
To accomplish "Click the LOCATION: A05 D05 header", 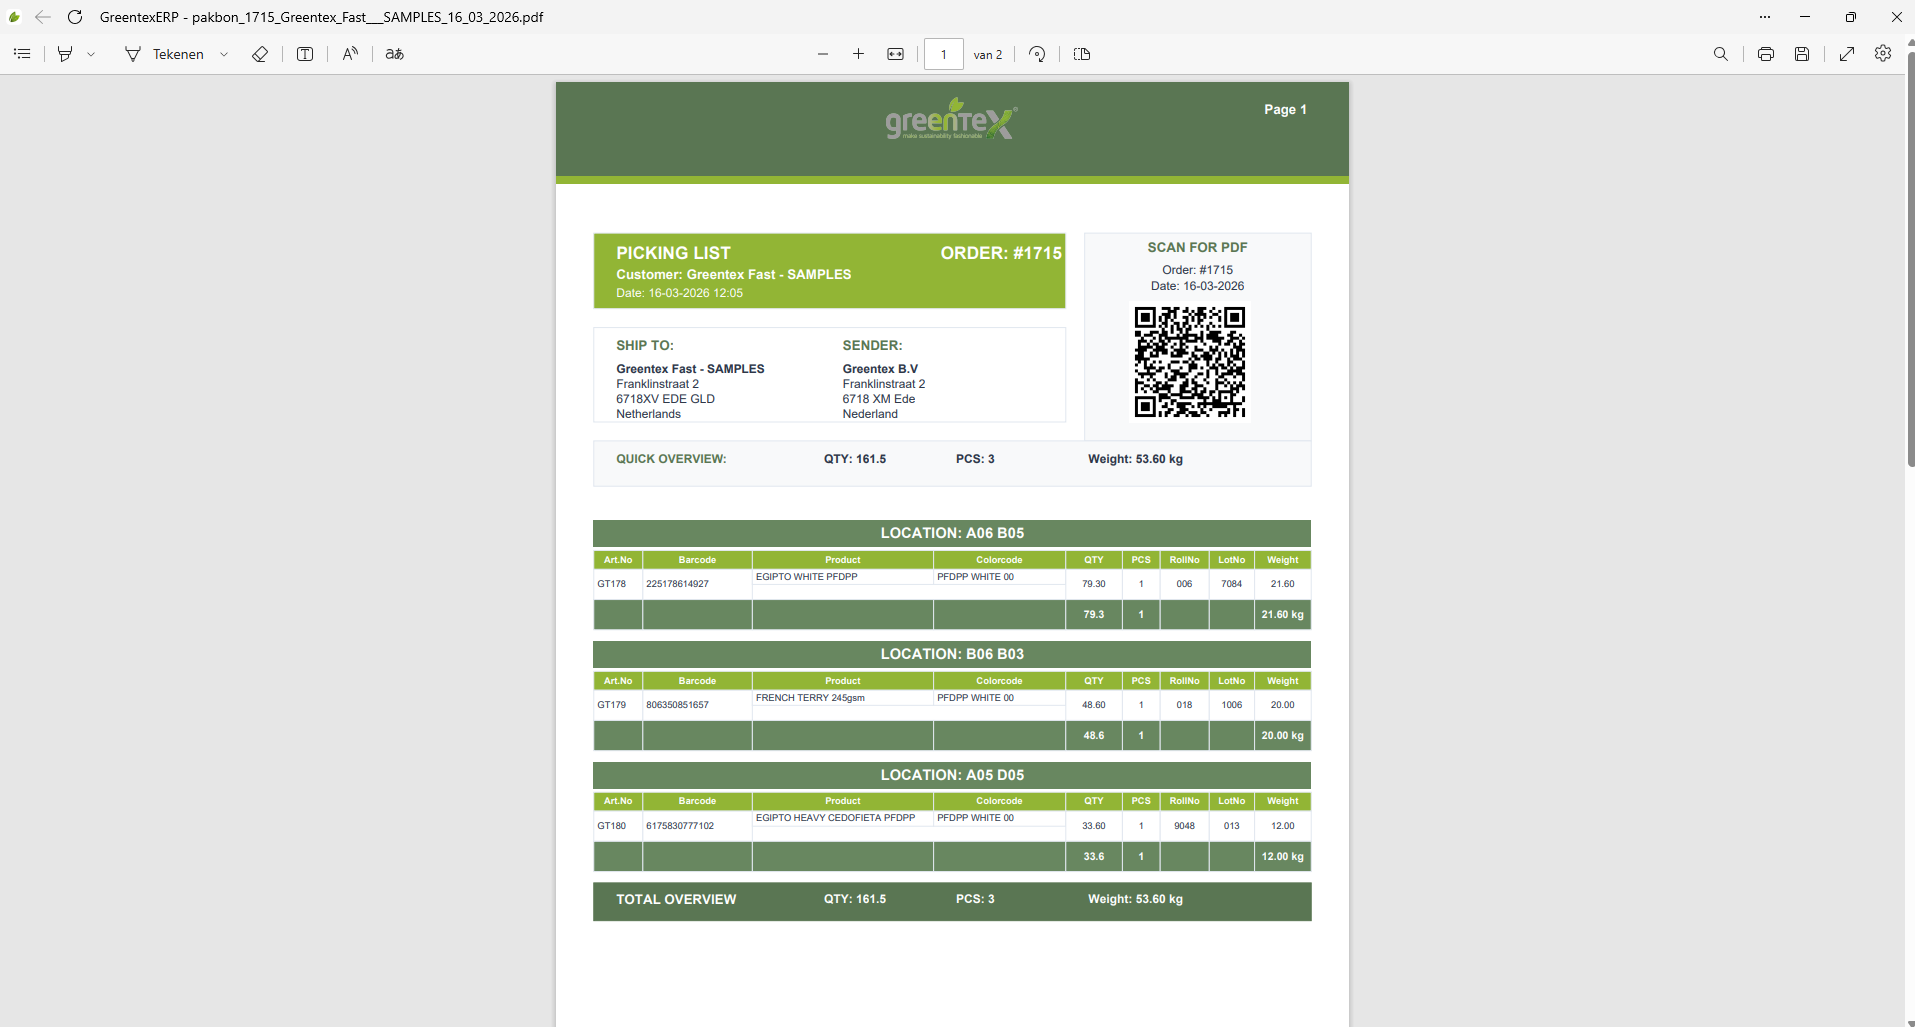I will coord(952,775).
